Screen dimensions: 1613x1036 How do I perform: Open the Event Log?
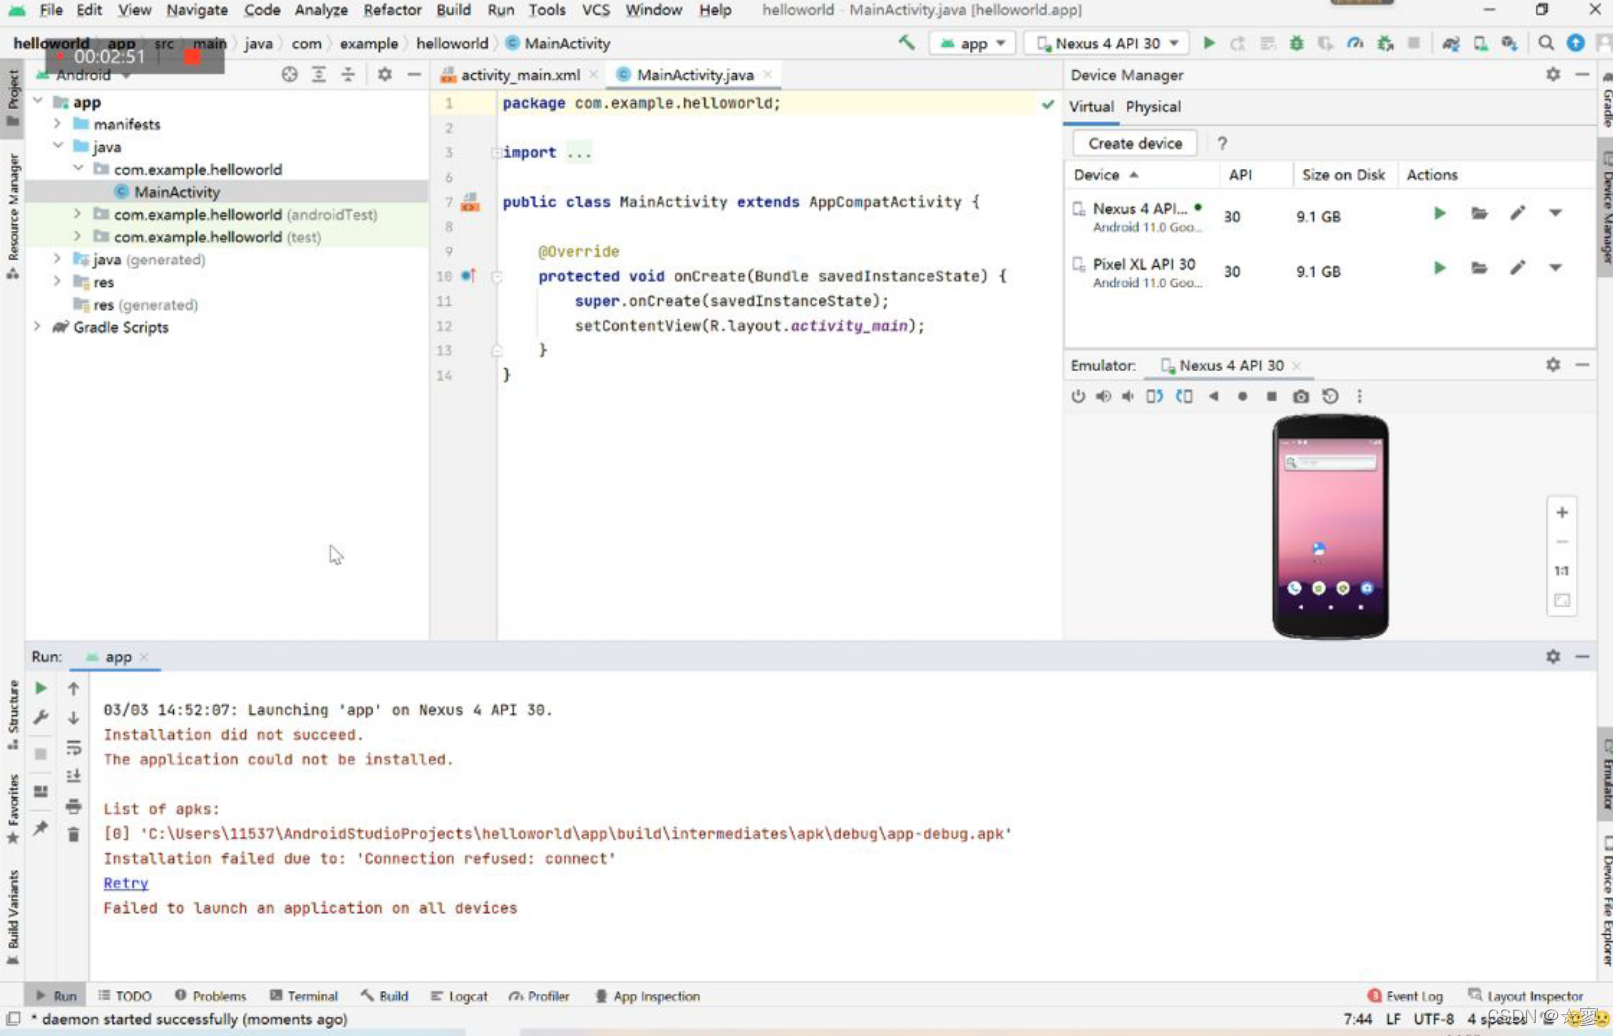[x=1405, y=996]
